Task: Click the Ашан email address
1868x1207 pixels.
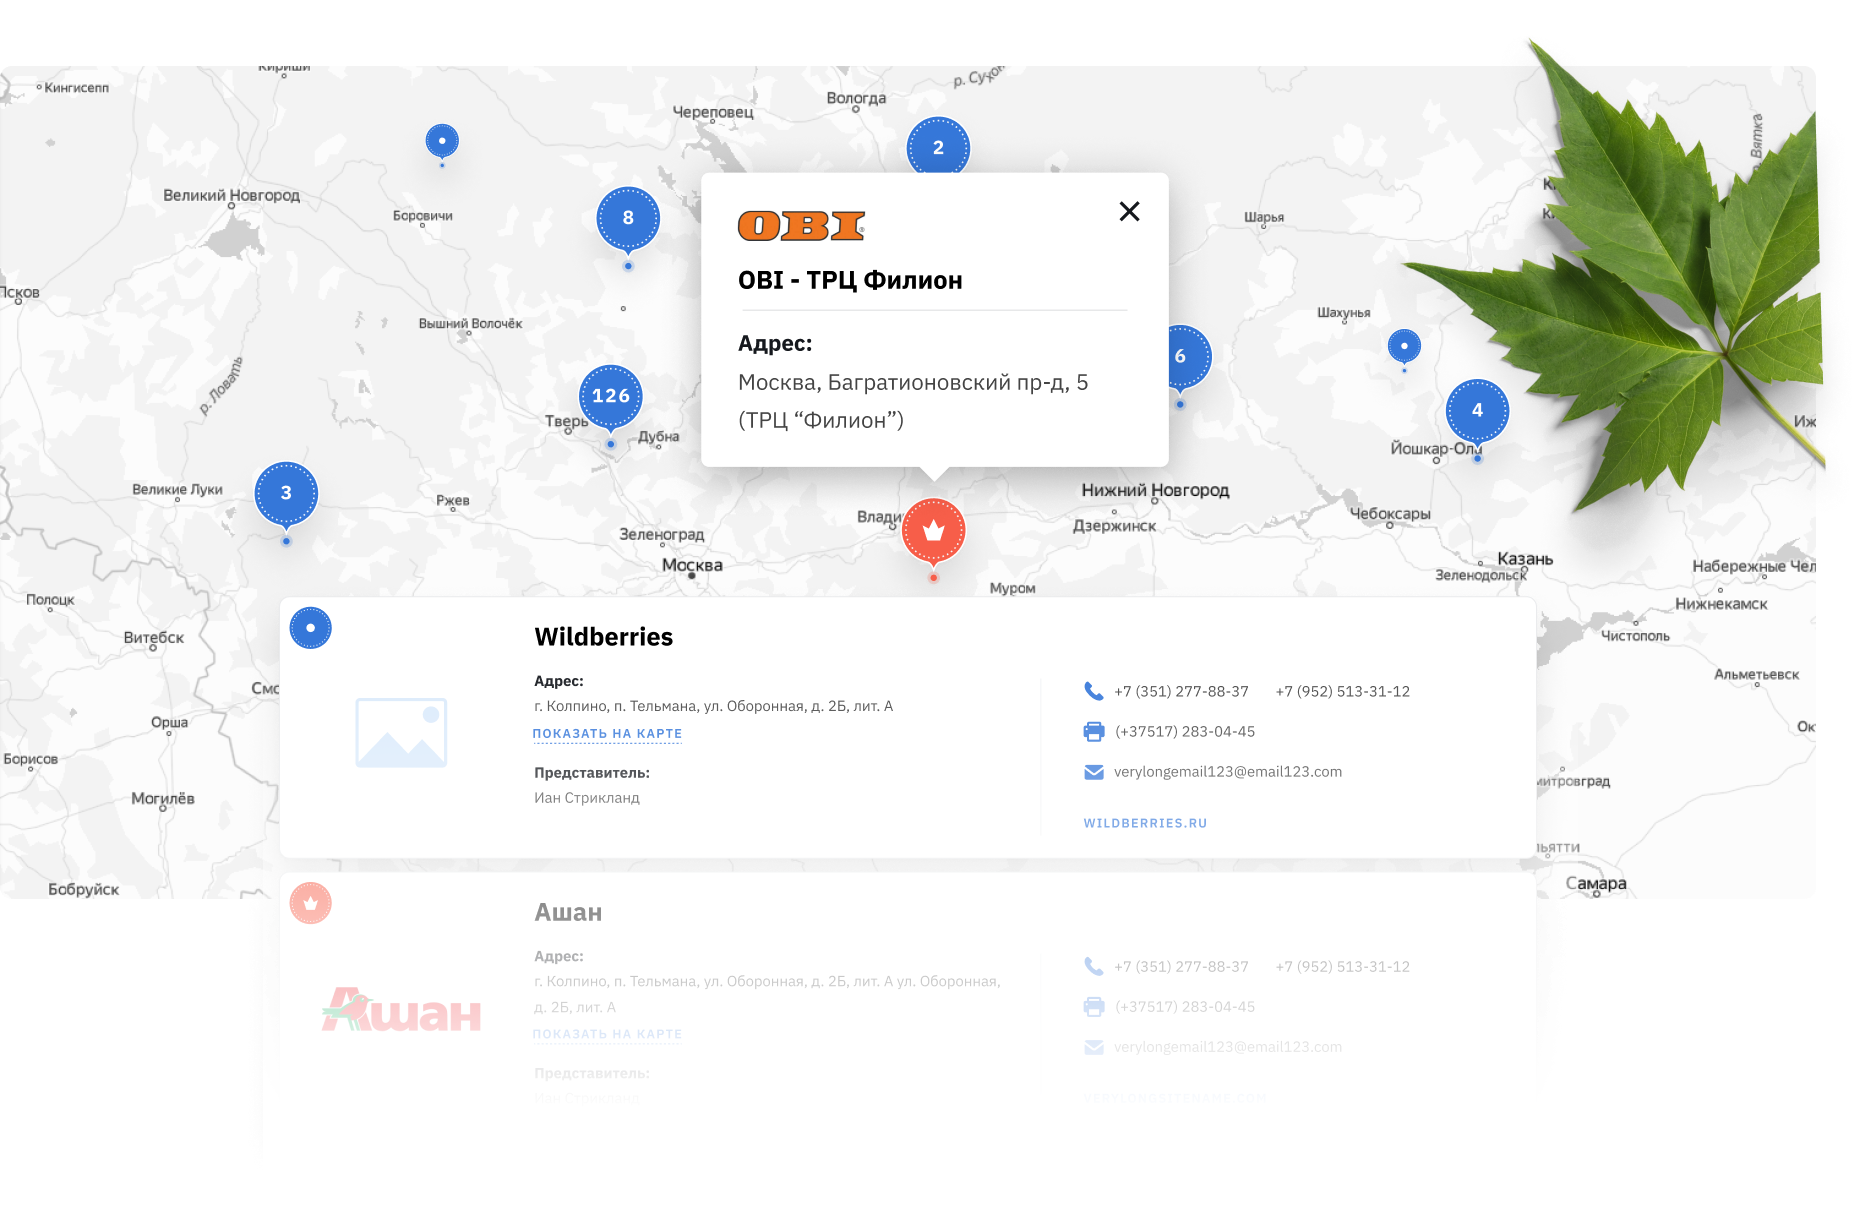Action: (x=1228, y=1047)
